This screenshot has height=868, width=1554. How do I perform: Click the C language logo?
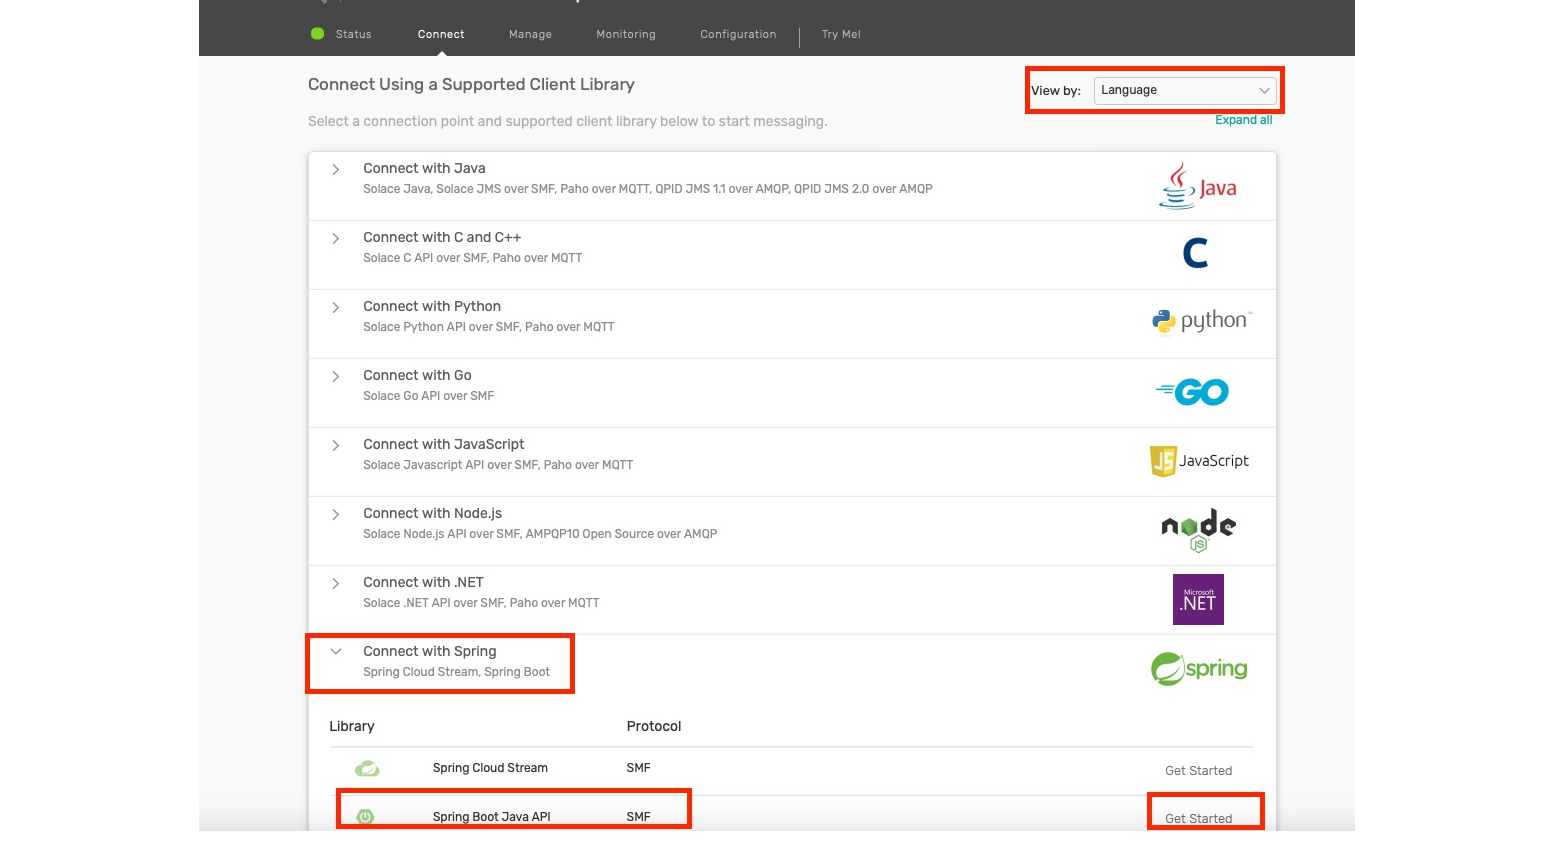pyautogui.click(x=1195, y=253)
